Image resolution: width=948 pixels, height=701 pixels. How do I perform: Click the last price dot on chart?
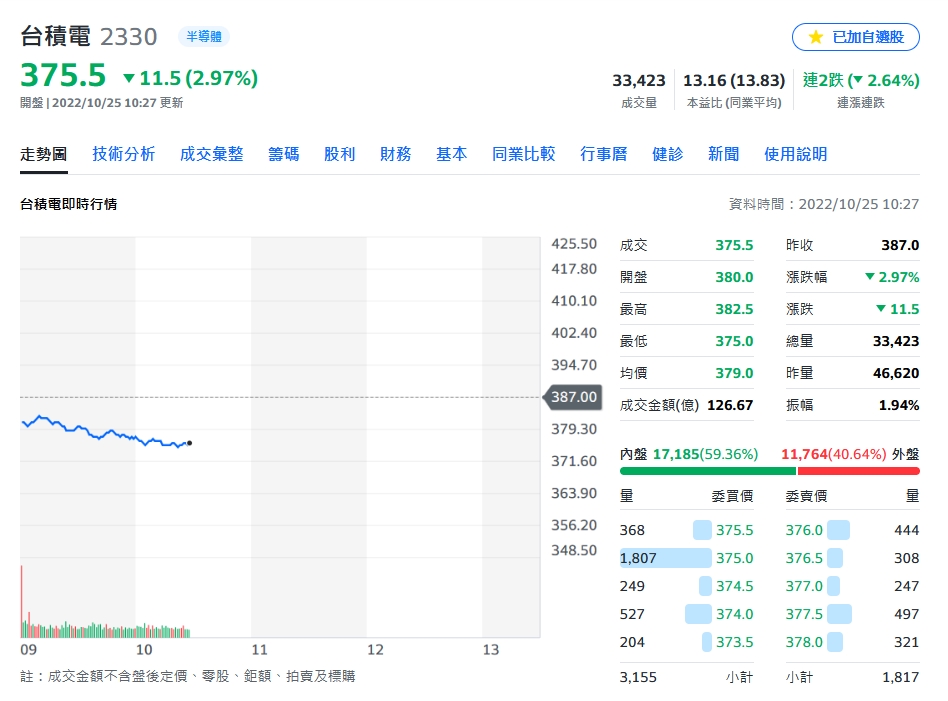coord(190,443)
